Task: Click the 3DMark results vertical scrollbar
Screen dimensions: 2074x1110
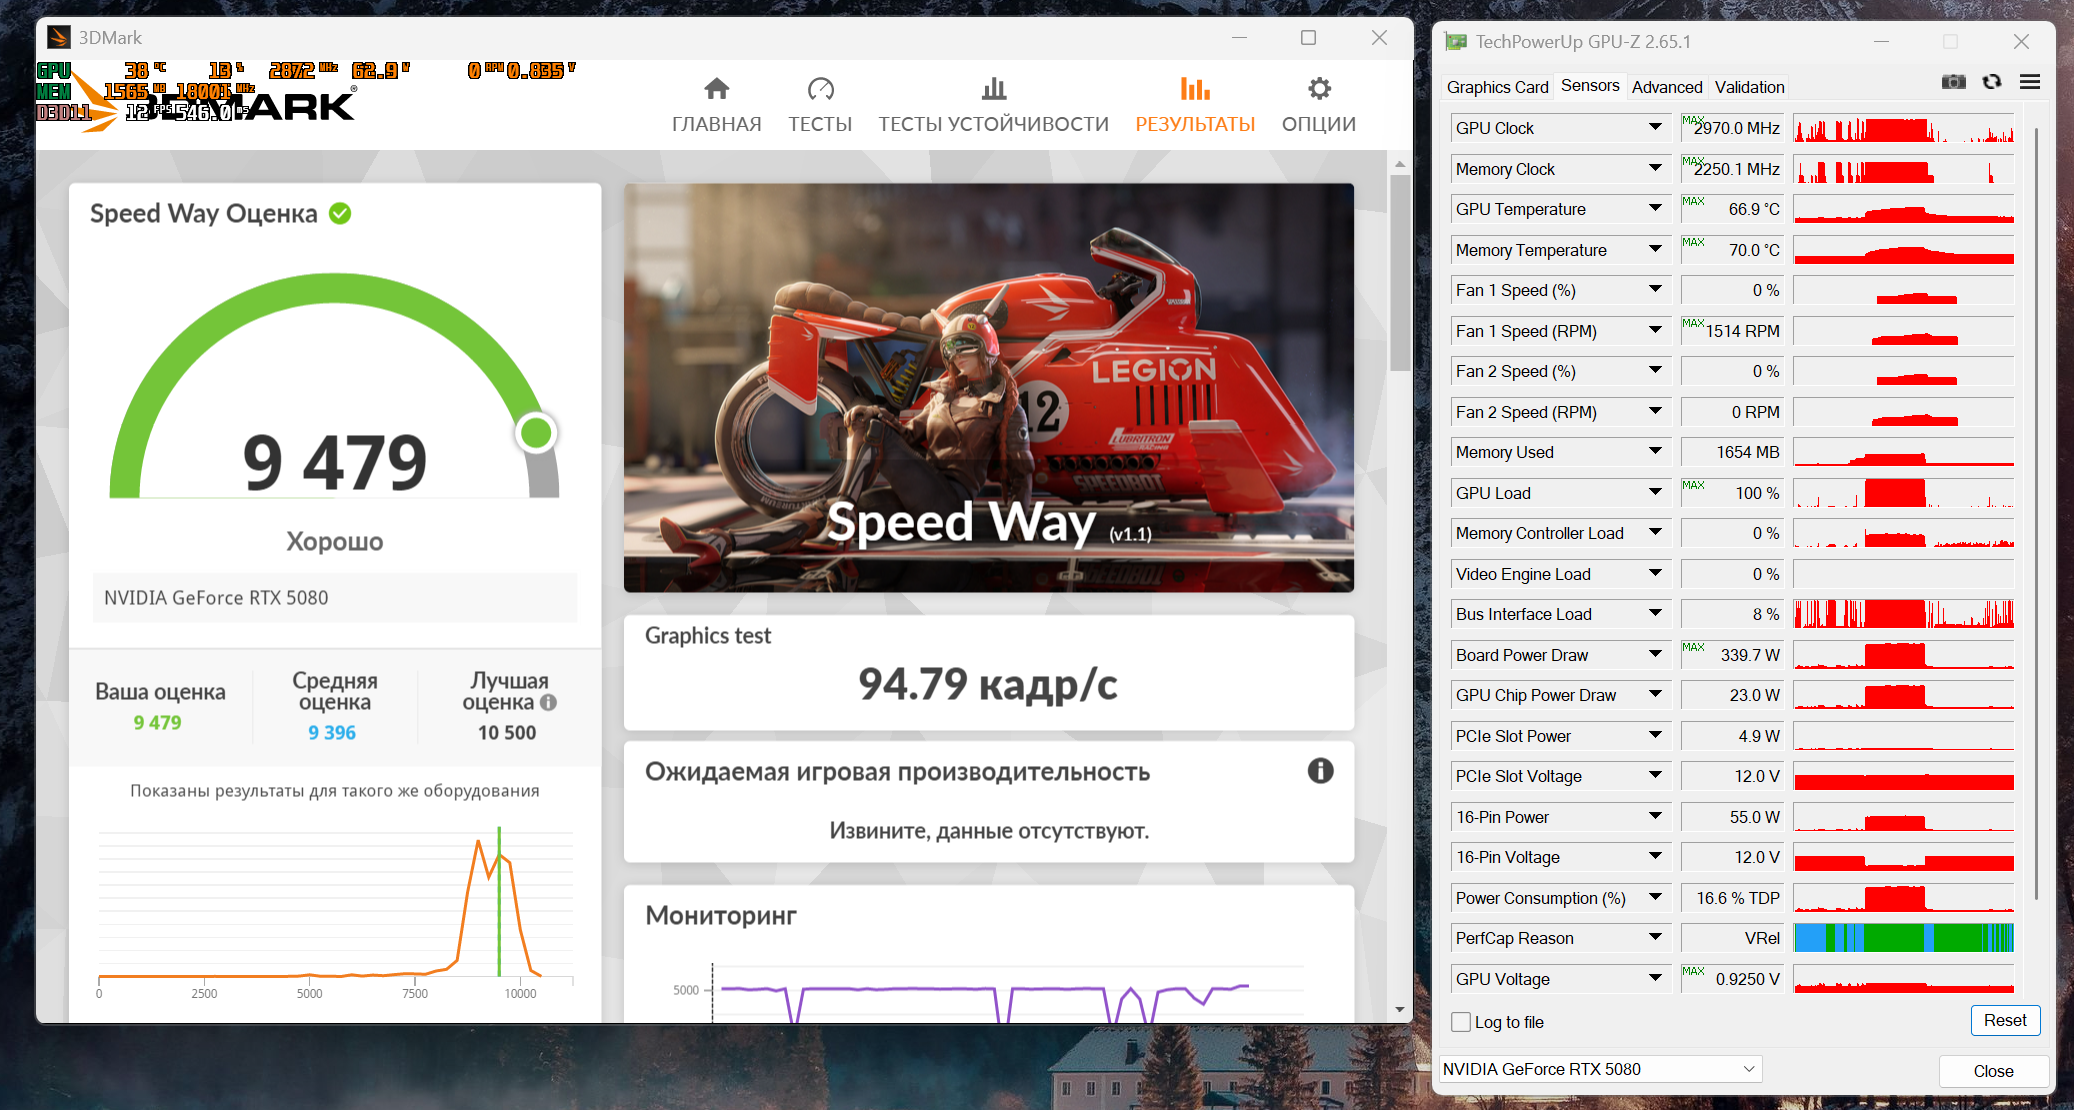Action: pos(1400,270)
